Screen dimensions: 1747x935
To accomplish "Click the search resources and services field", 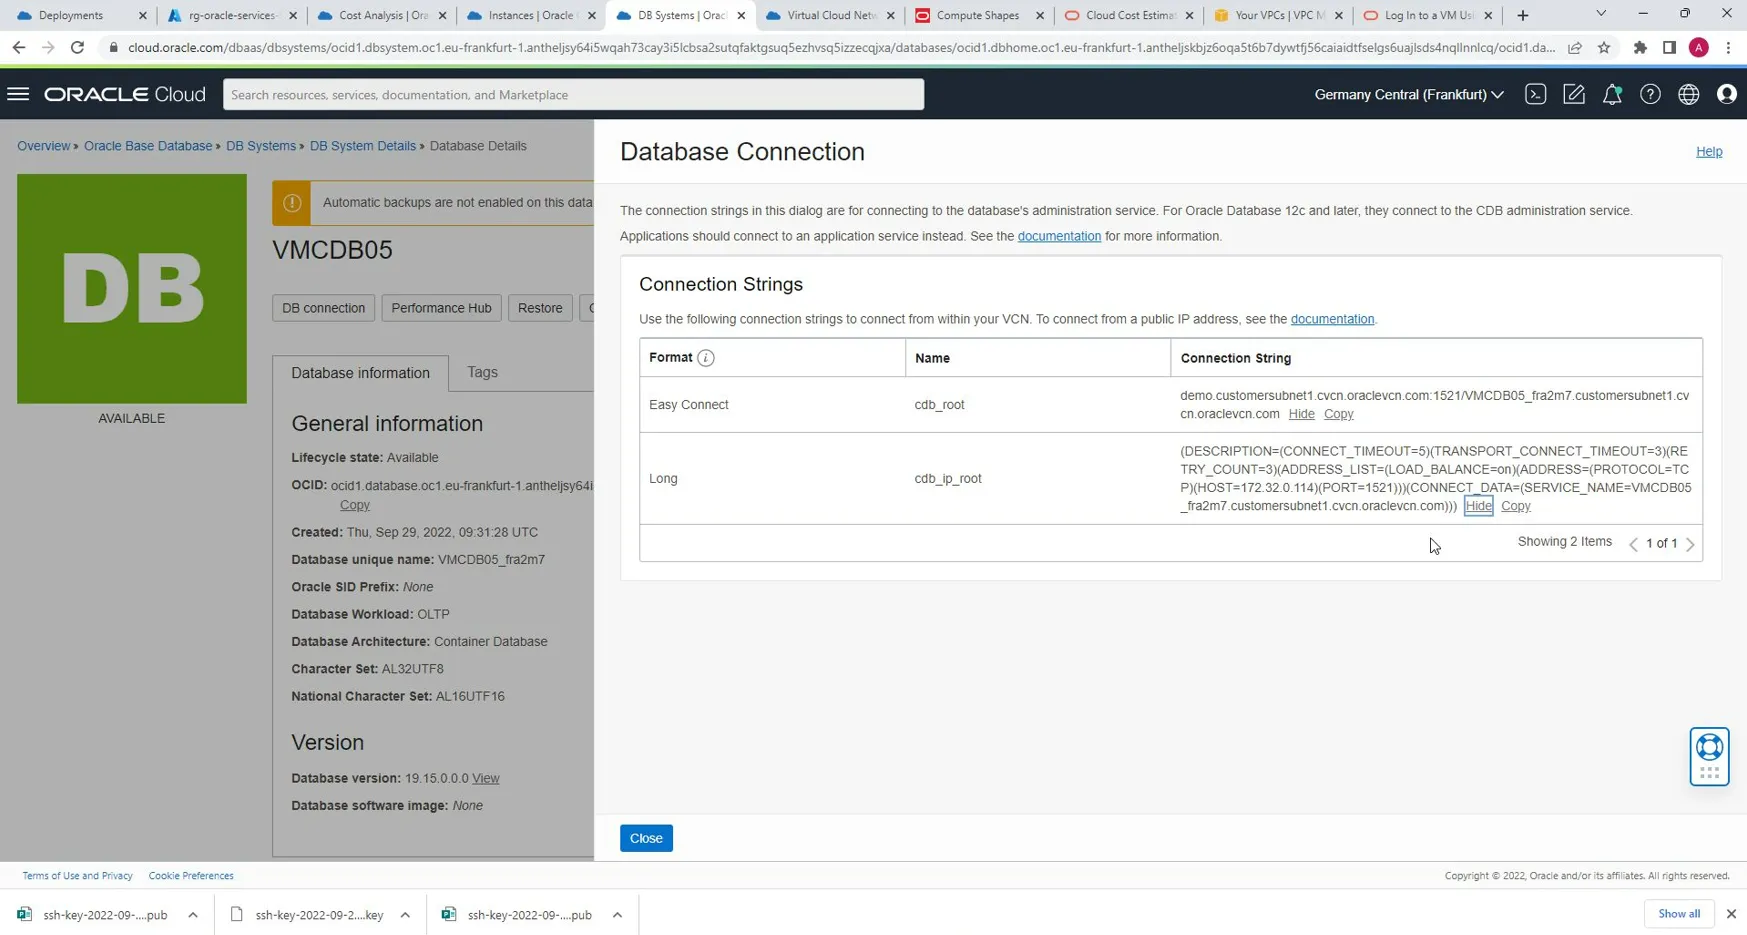I will [573, 95].
